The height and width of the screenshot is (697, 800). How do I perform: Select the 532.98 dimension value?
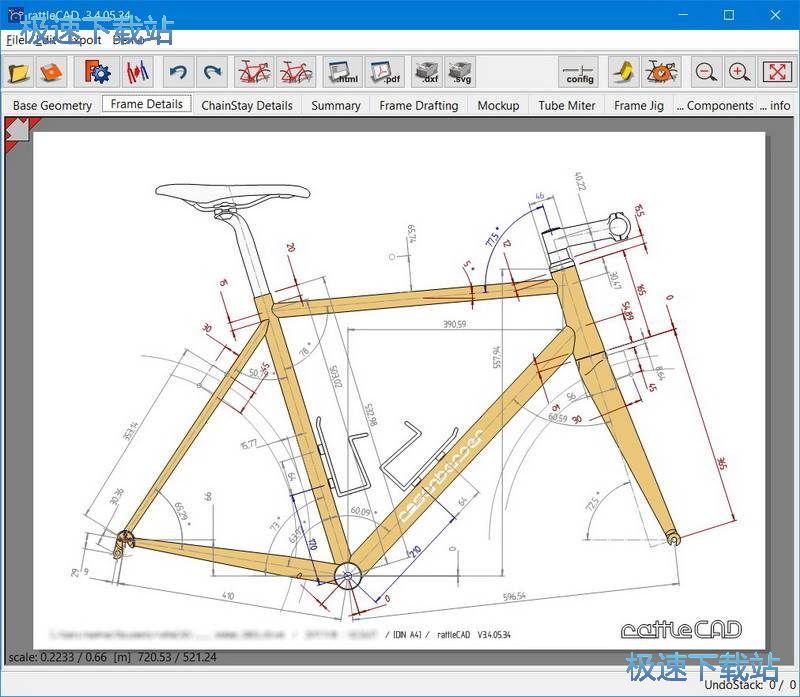point(371,415)
